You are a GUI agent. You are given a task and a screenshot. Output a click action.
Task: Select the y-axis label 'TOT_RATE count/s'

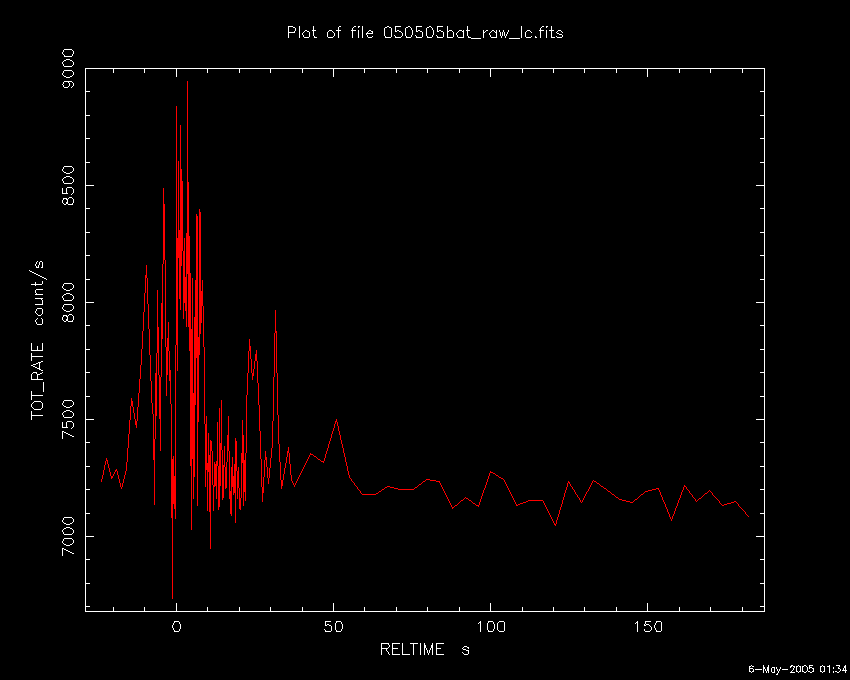(x=37, y=340)
